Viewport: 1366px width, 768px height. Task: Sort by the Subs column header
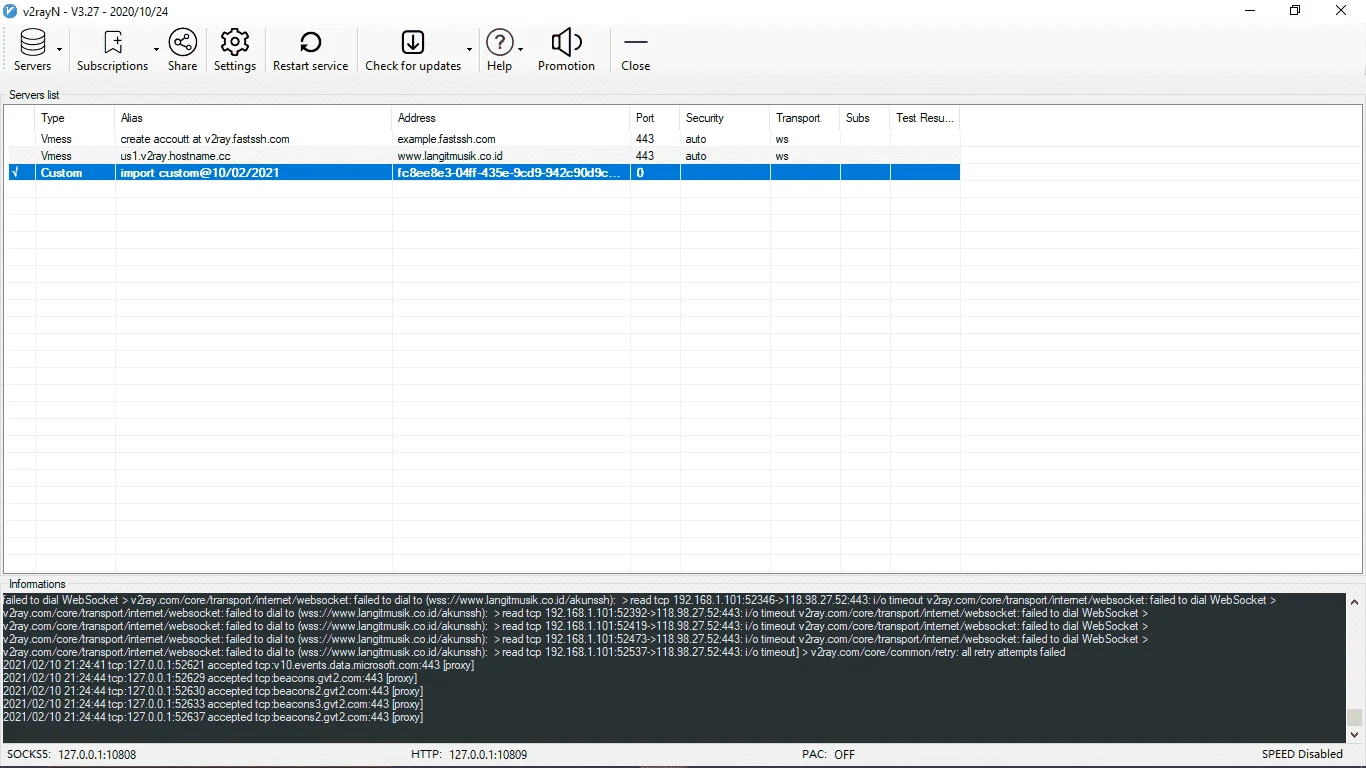click(865, 118)
